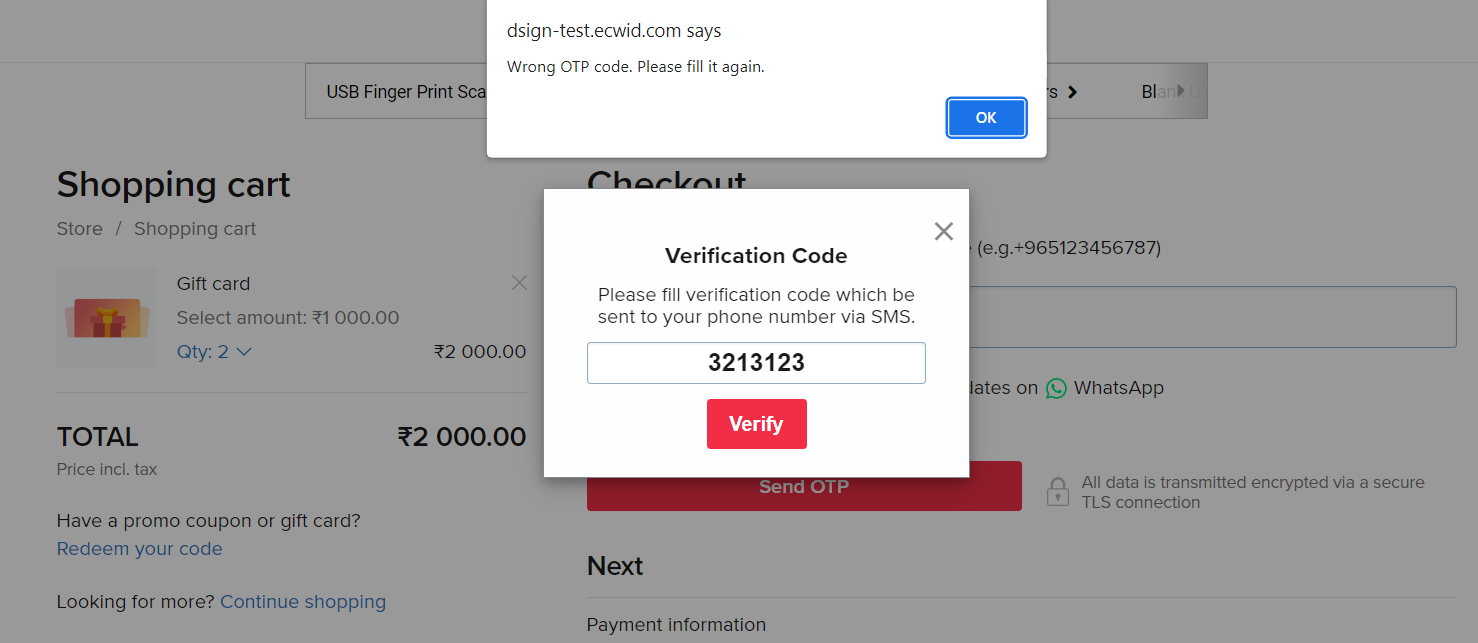
Task: Follow the Continue shopping link
Action: 303,602
